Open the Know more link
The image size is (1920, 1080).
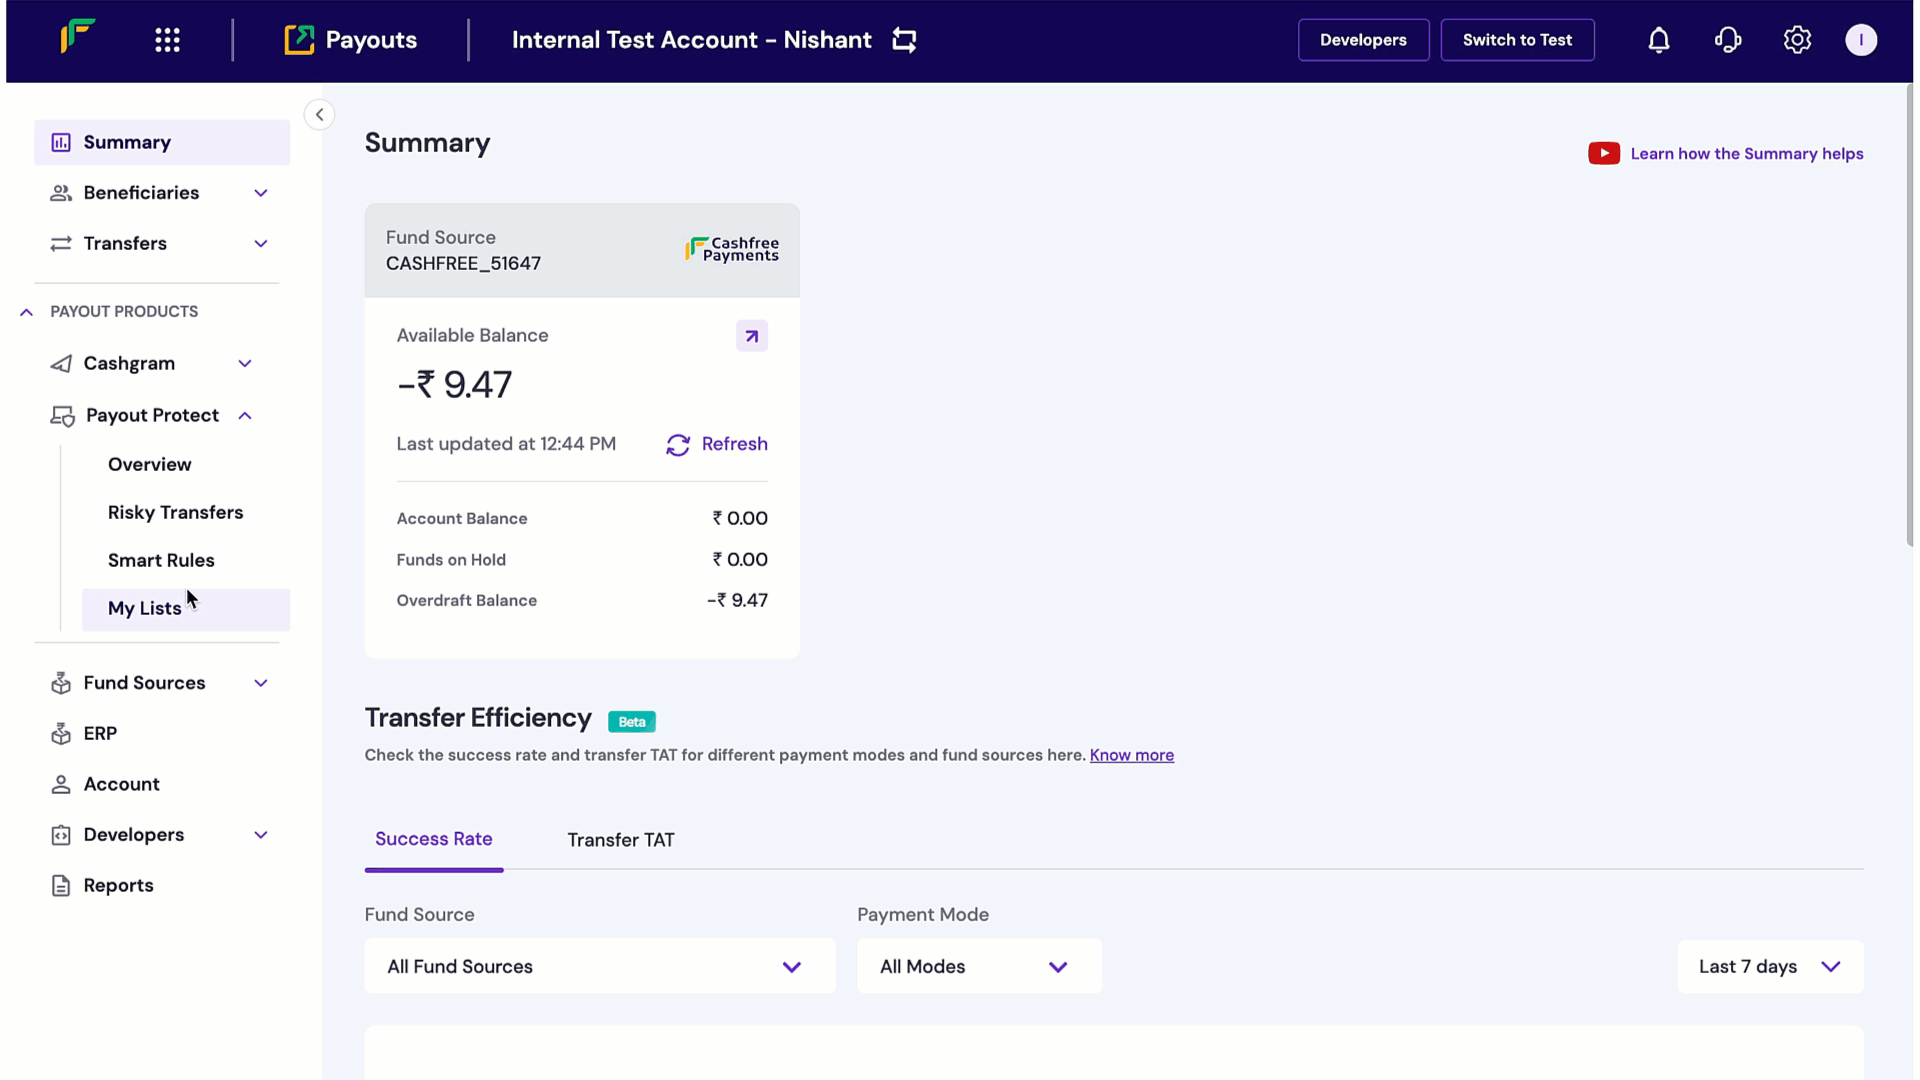click(x=1131, y=755)
